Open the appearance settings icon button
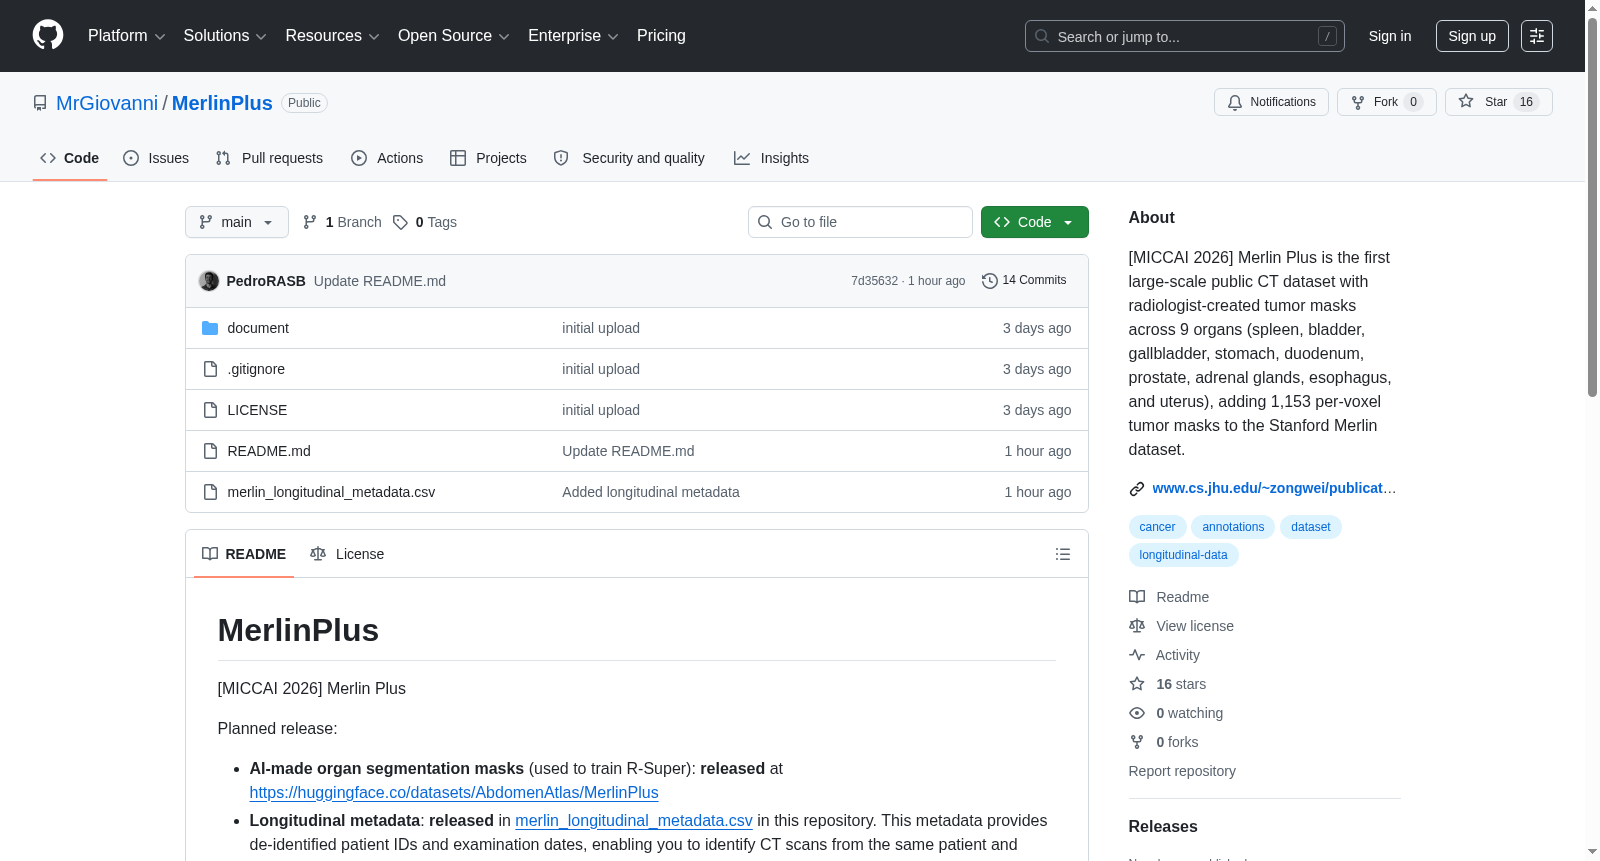The width and height of the screenshot is (1600, 861). point(1537,36)
